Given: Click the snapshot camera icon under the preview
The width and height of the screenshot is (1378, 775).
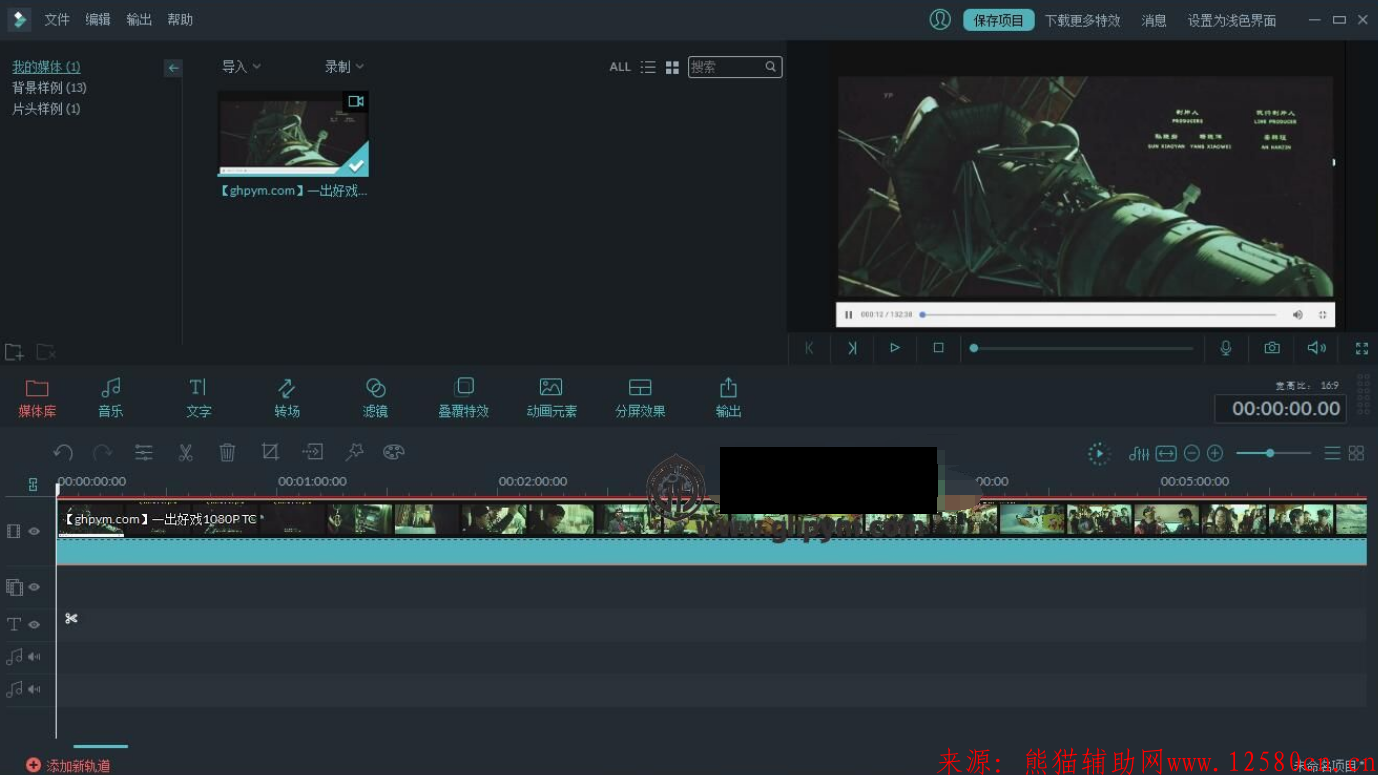Looking at the screenshot, I should (x=1271, y=348).
